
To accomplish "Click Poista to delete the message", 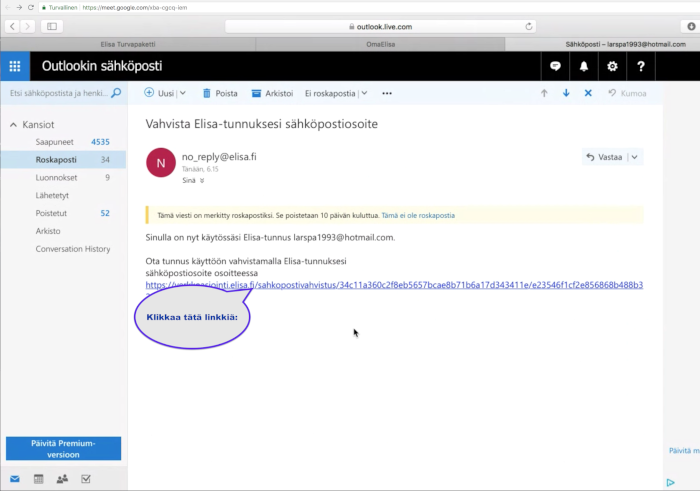I will tap(219, 93).
